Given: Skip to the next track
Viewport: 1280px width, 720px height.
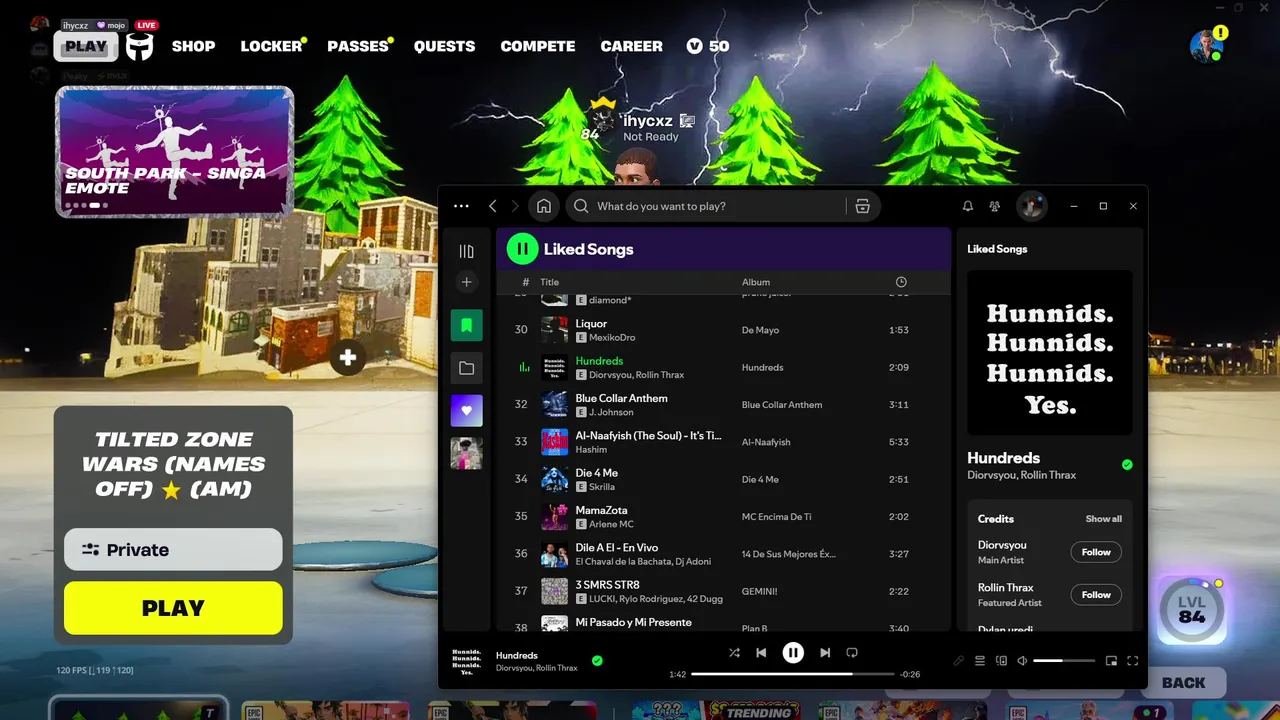Looking at the screenshot, I should point(825,653).
